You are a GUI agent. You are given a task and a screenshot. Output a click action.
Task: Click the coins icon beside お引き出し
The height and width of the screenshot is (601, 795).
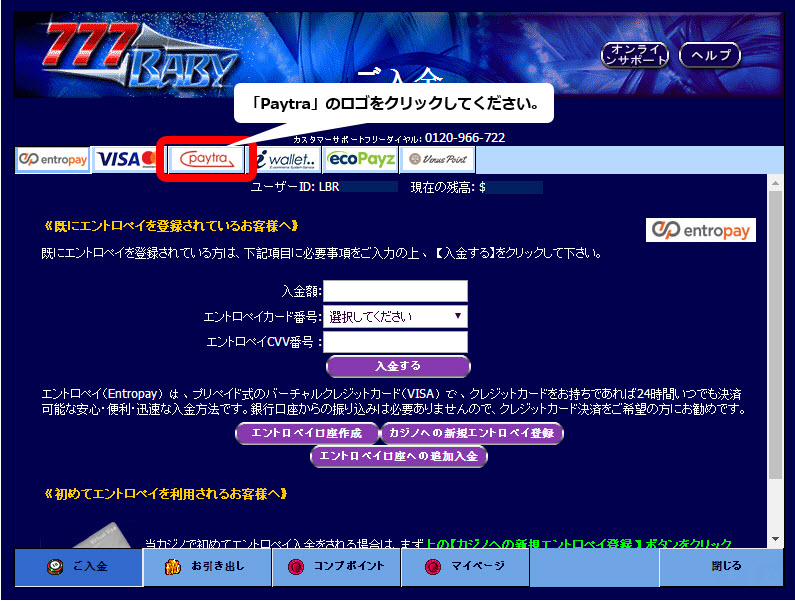click(173, 567)
